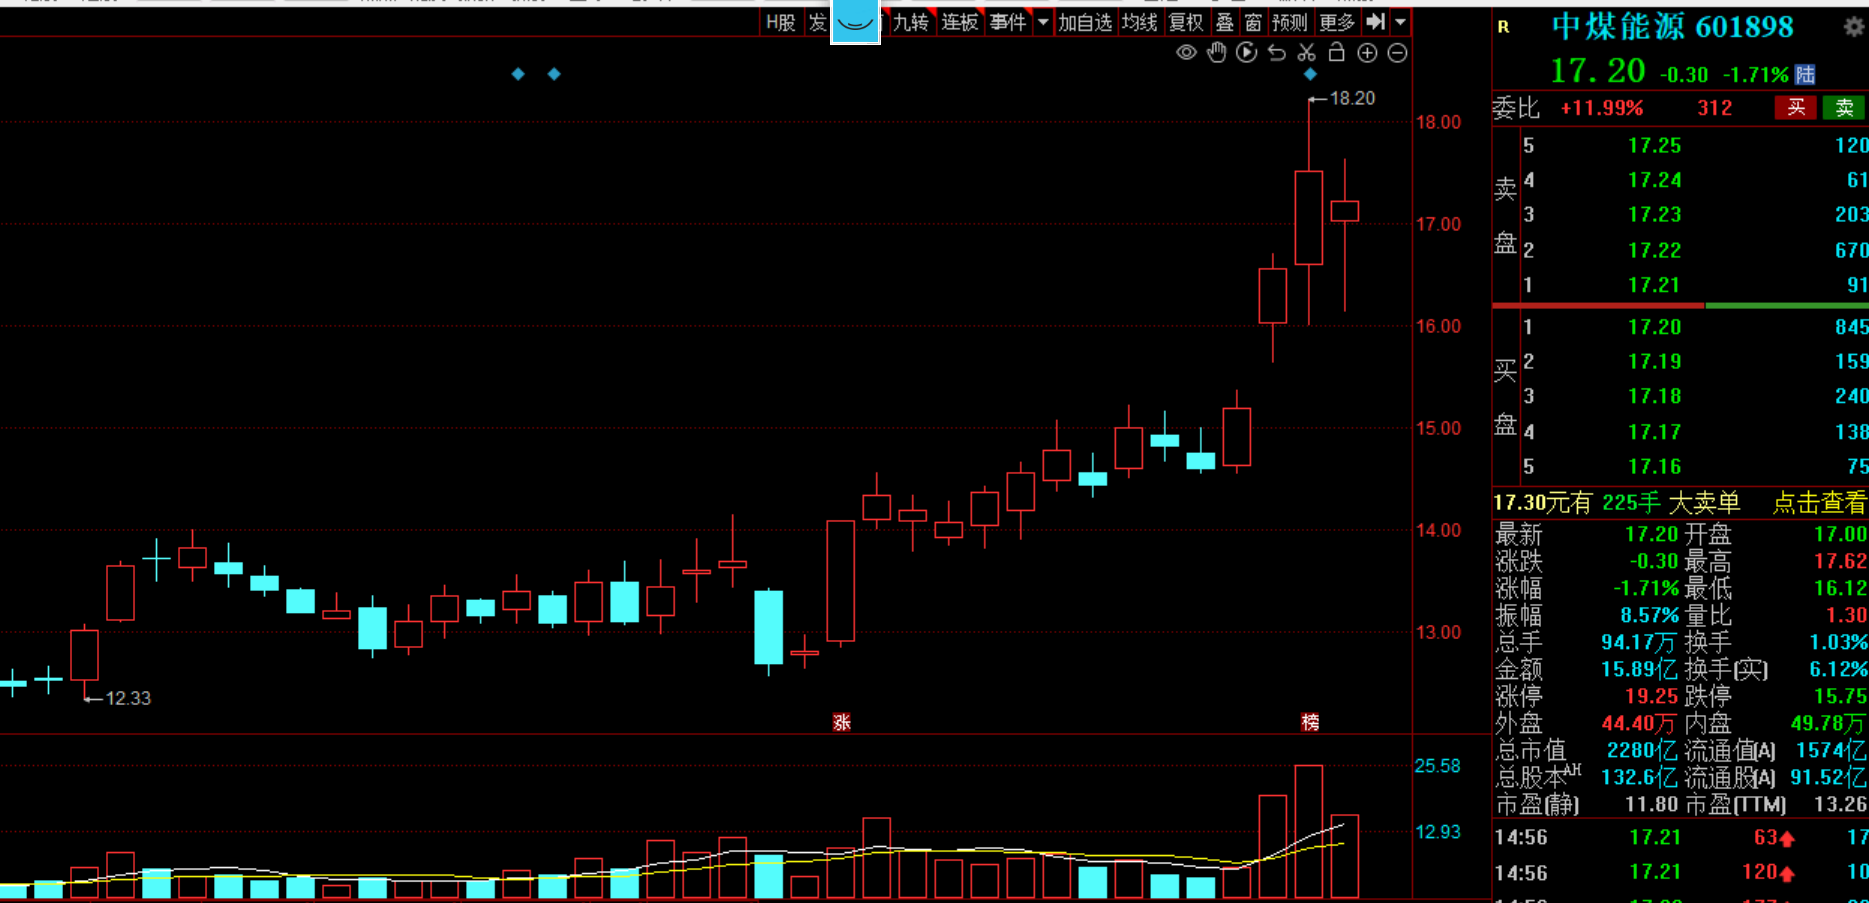The height and width of the screenshot is (903, 1869).
Task: Open the 预测 forecast tool
Action: click(x=1290, y=22)
